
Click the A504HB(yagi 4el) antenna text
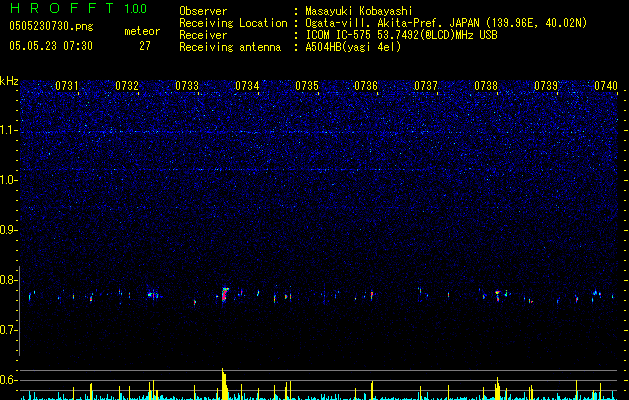(x=353, y=47)
